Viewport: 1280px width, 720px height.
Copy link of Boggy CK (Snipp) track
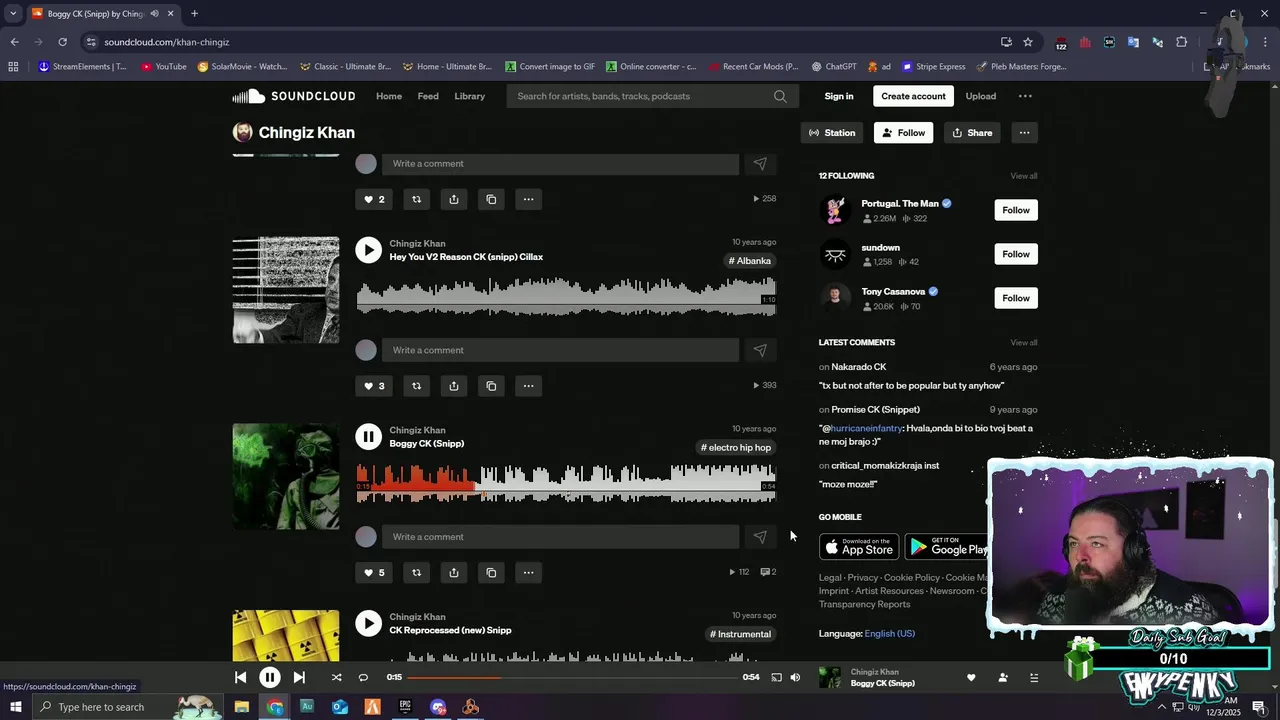(x=491, y=573)
